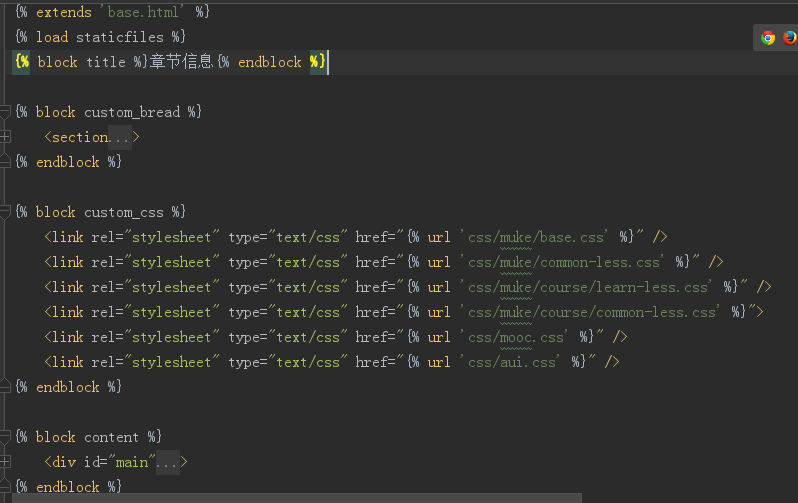
Task: Expand the folded div id main
Action: tap(5, 461)
